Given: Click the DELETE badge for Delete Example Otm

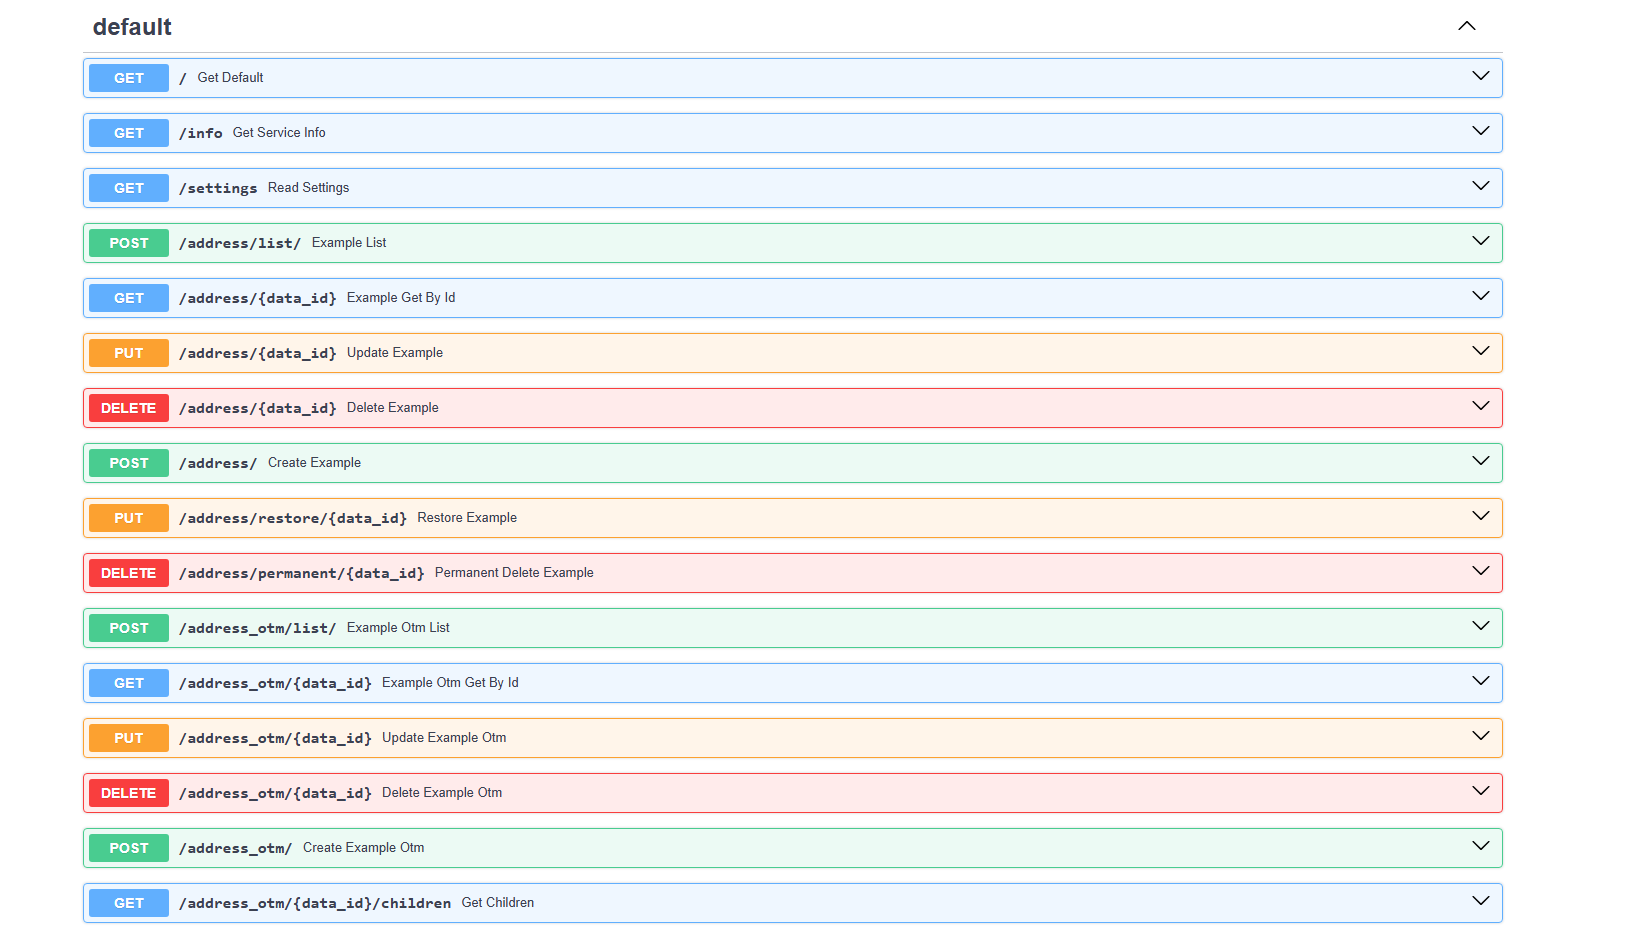Looking at the screenshot, I should click(x=129, y=793).
